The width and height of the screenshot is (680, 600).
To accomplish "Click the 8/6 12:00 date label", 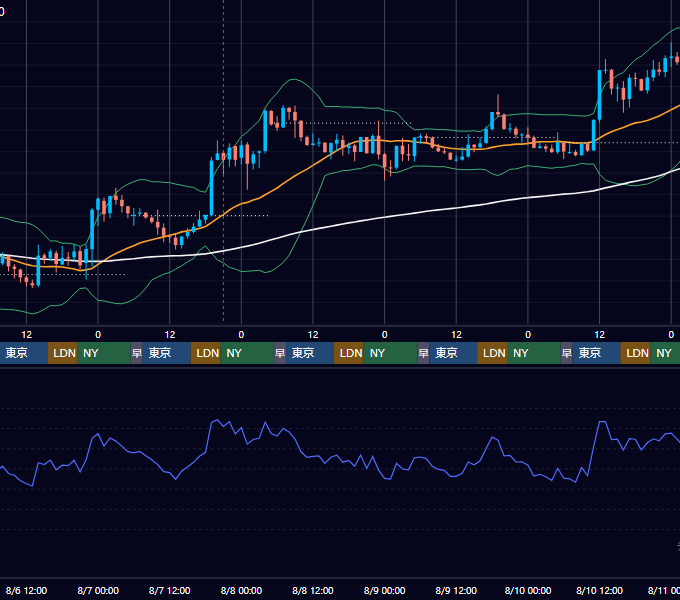I will click(26, 590).
